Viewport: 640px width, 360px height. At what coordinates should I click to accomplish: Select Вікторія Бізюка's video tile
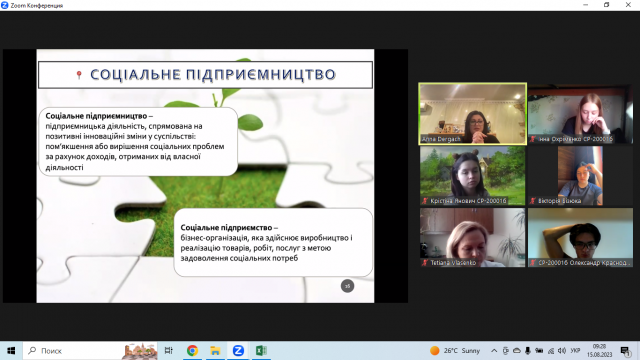click(x=580, y=176)
